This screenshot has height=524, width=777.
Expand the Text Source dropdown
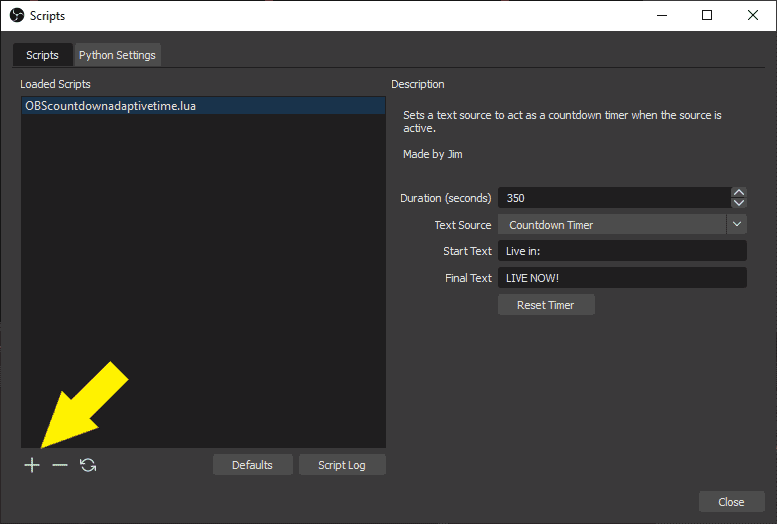click(737, 225)
